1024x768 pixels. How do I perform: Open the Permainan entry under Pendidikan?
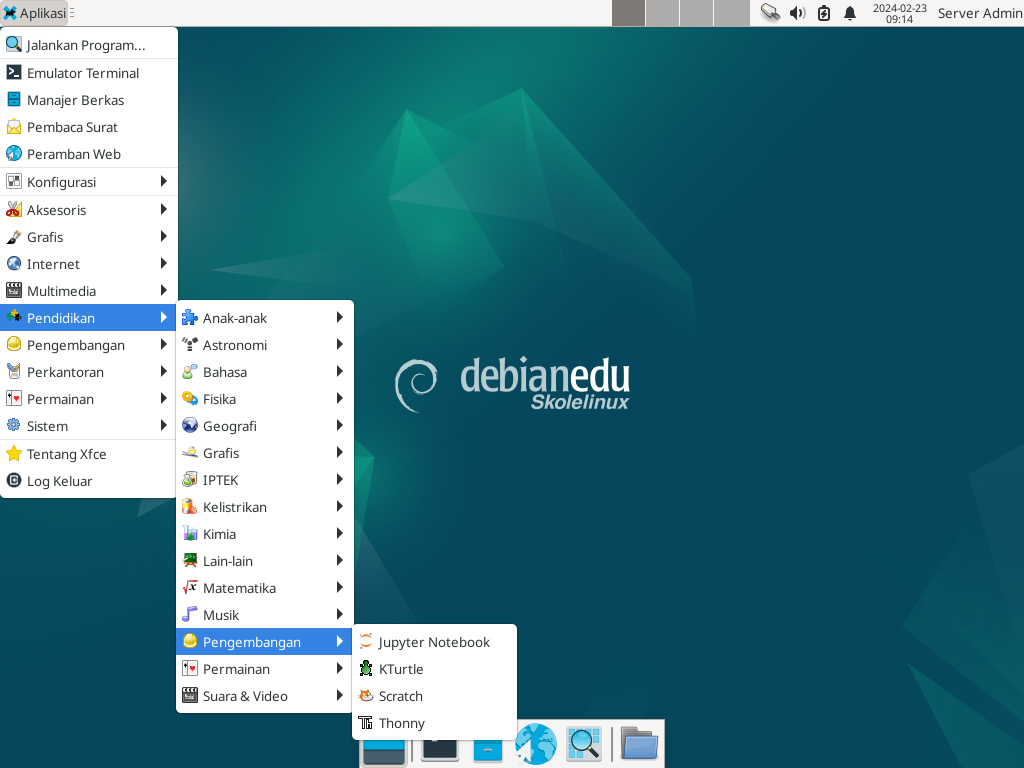pos(264,669)
